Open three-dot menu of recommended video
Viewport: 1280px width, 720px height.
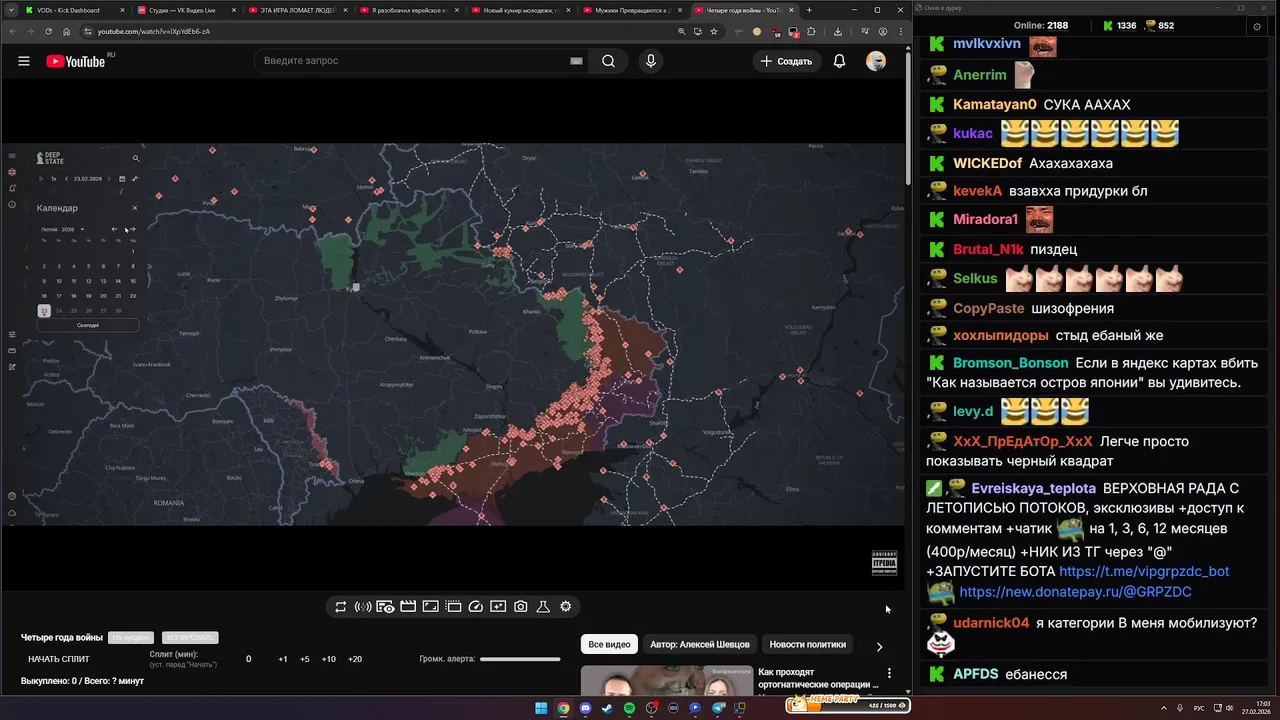889,673
